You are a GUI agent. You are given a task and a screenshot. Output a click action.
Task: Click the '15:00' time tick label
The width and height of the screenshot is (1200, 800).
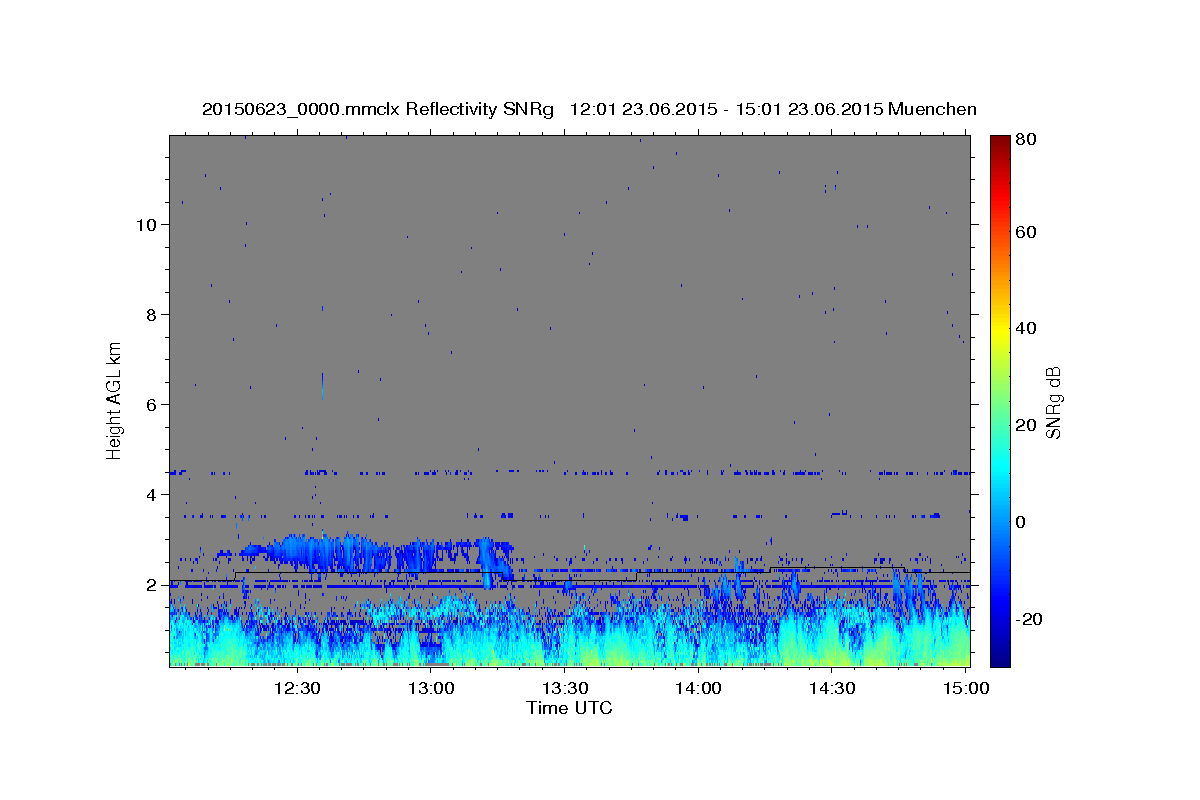click(x=965, y=689)
